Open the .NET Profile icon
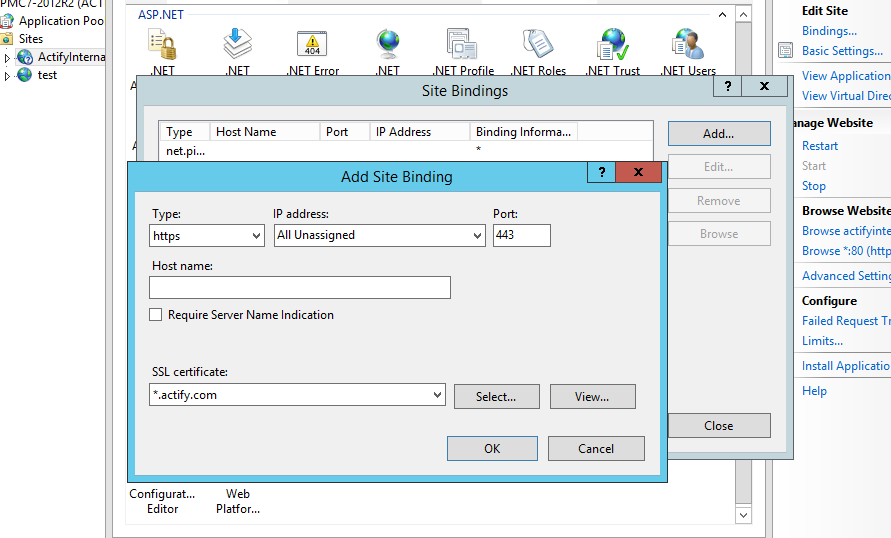 (463, 46)
